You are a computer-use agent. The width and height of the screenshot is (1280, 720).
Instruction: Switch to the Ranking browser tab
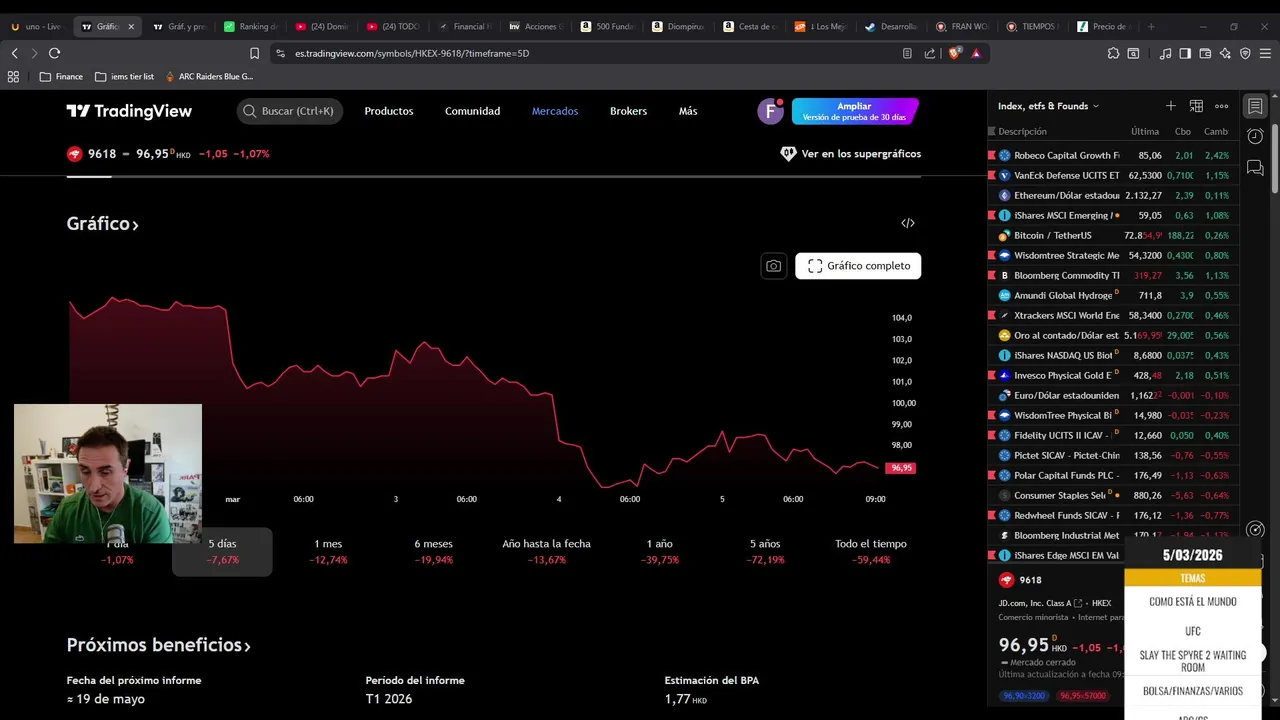tap(251, 27)
